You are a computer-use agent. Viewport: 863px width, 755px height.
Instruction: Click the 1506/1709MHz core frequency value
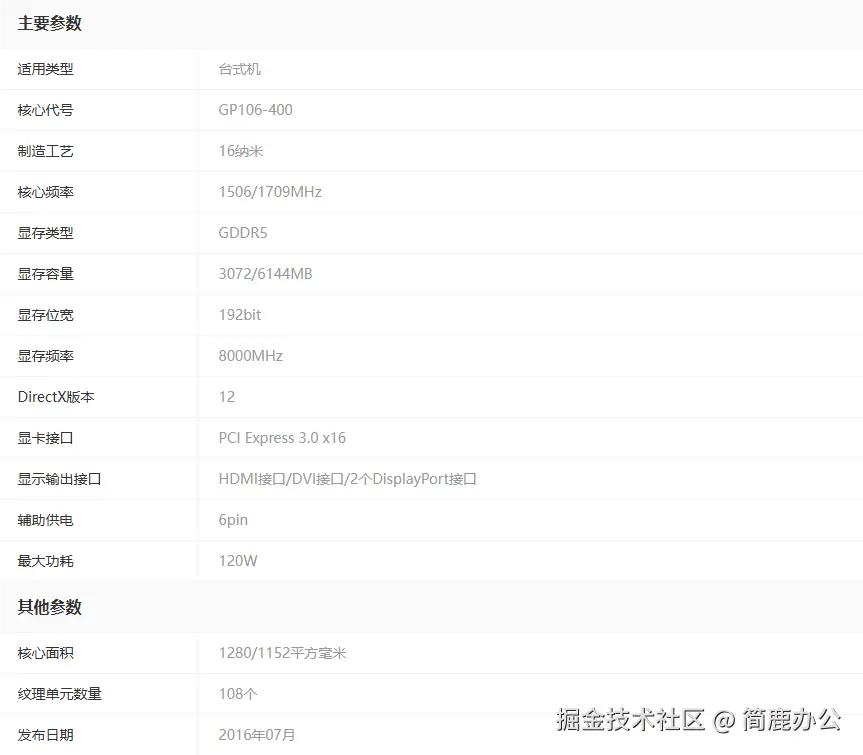click(x=270, y=192)
